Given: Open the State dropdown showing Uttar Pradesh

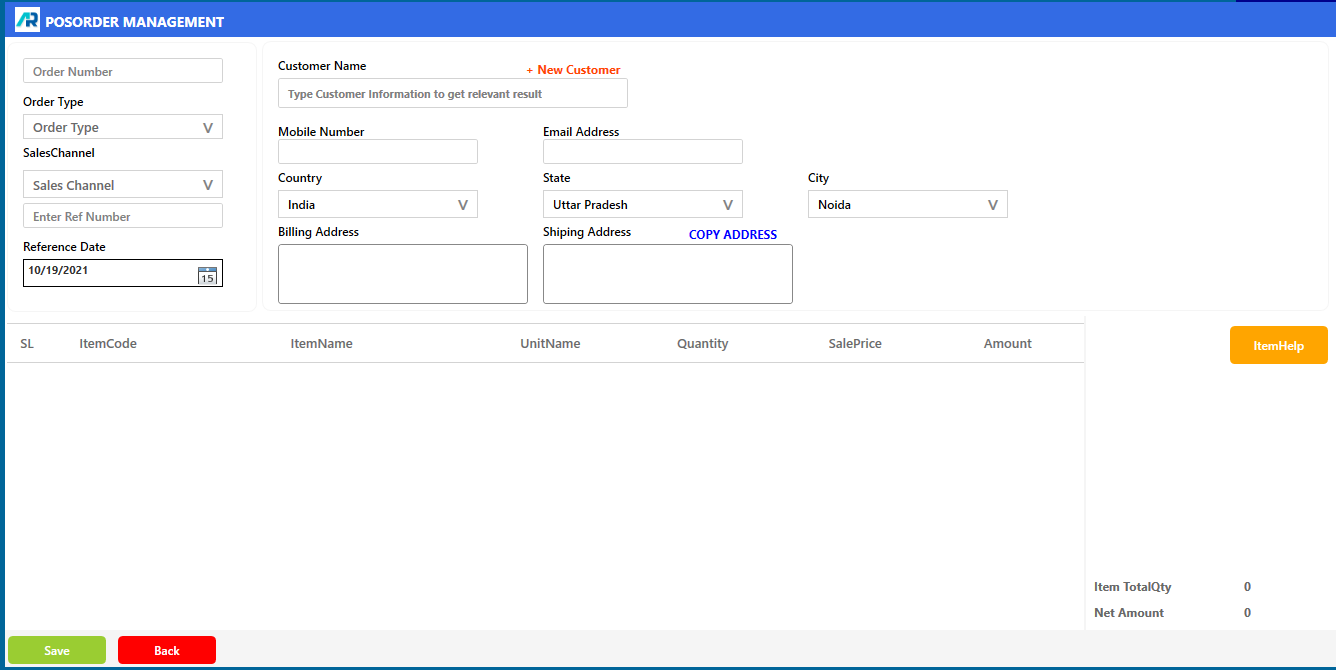Looking at the screenshot, I should [x=642, y=204].
